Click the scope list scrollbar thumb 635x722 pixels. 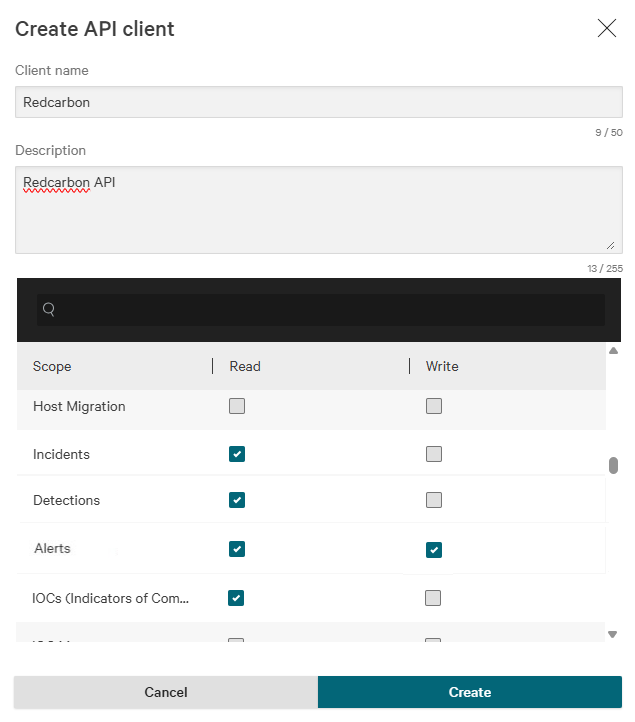(613, 465)
